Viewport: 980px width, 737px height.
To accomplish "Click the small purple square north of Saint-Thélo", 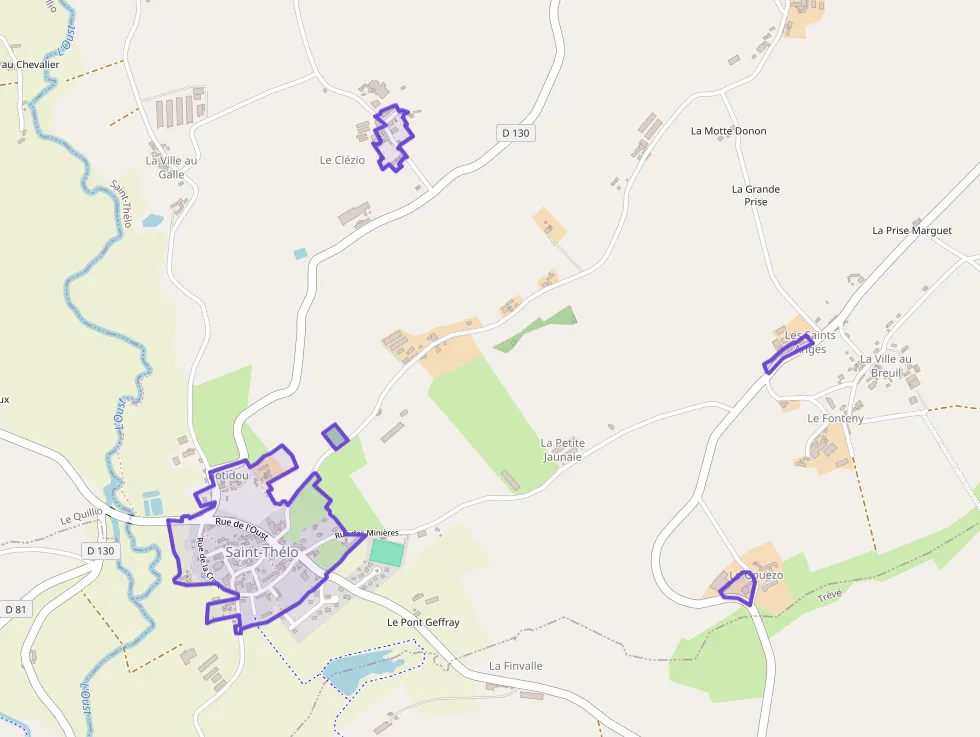I will coord(335,436).
